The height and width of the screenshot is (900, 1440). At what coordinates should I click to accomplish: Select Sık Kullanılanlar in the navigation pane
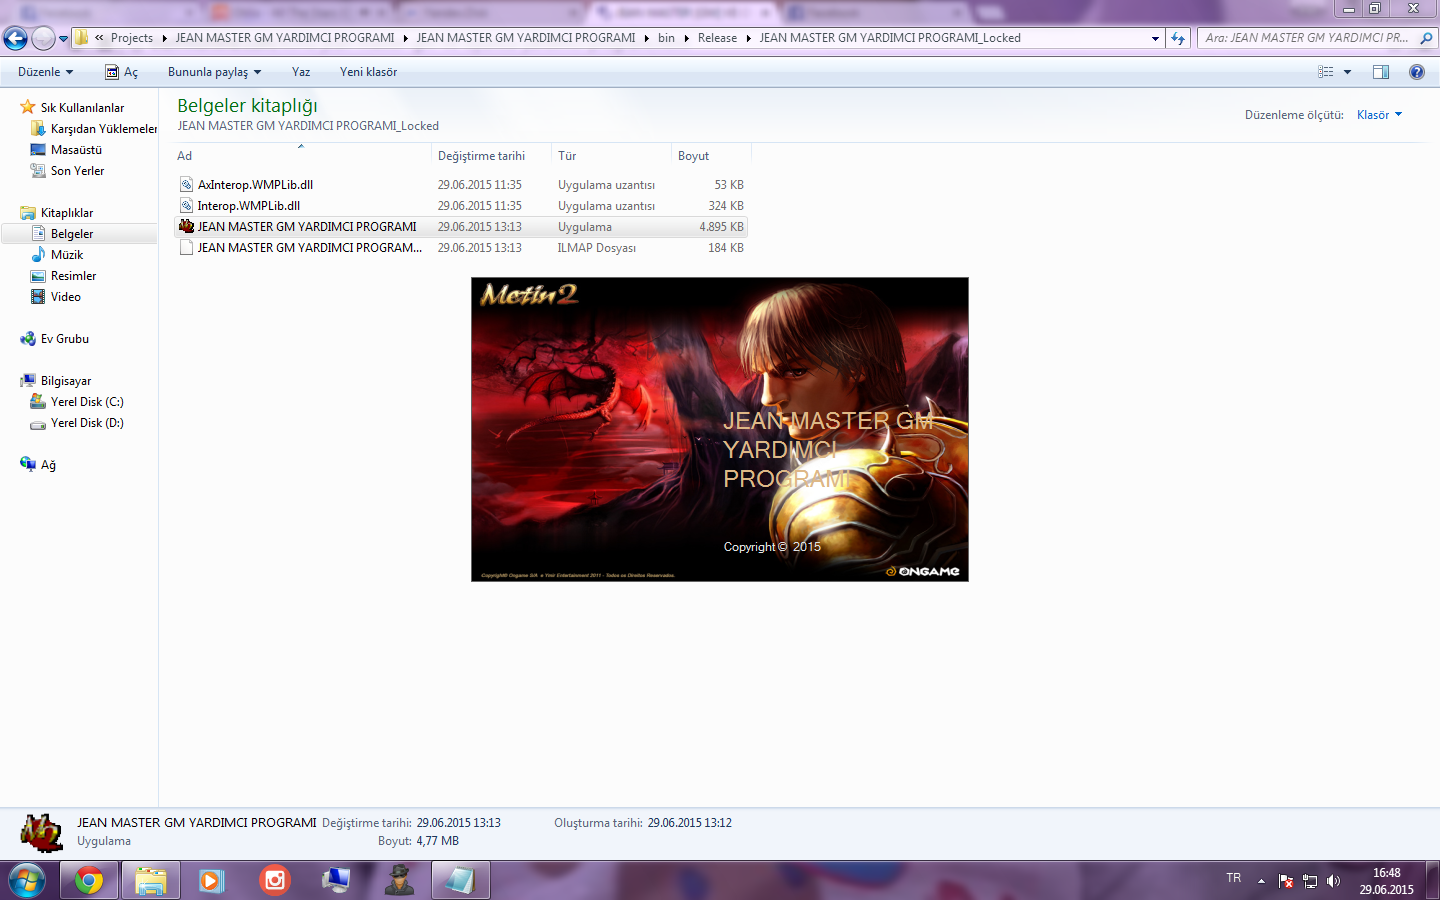pyautogui.click(x=82, y=108)
